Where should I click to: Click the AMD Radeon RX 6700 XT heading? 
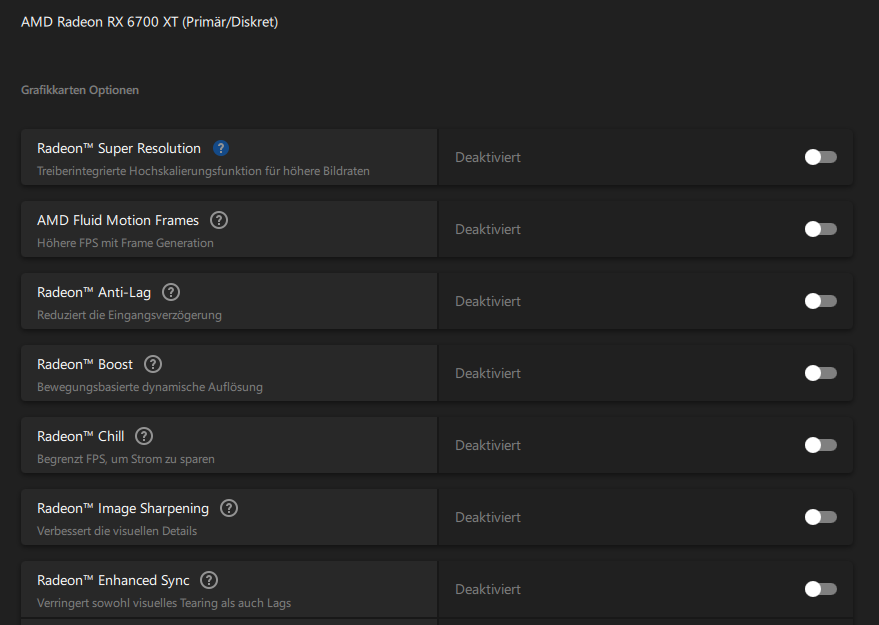coord(149,22)
